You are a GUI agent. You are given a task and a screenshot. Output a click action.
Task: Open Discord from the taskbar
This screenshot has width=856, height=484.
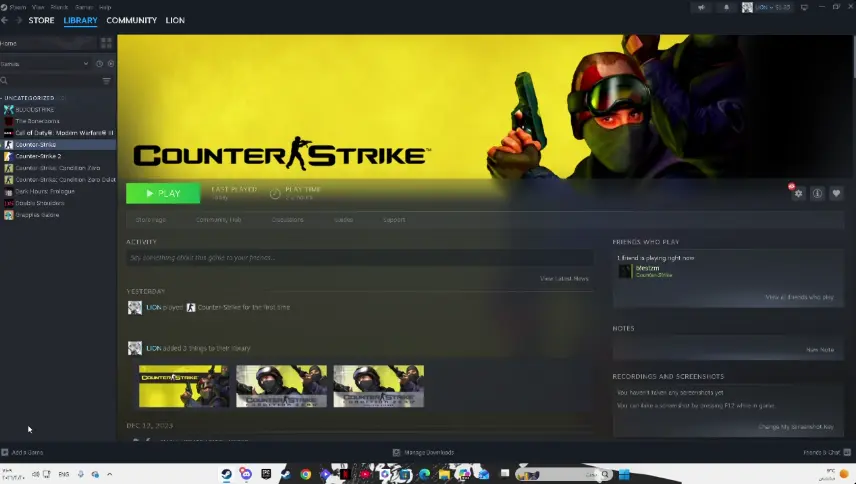coord(246,474)
